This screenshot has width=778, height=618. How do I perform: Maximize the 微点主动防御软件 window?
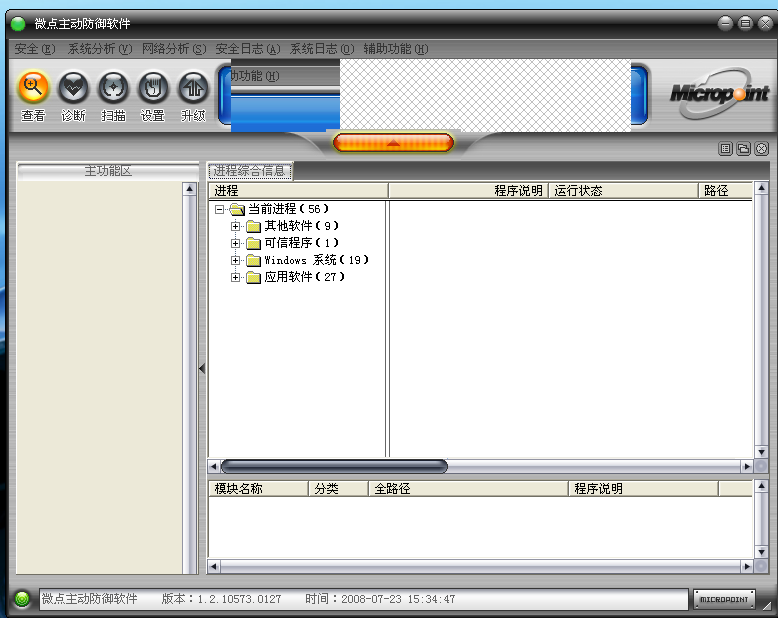tap(745, 23)
